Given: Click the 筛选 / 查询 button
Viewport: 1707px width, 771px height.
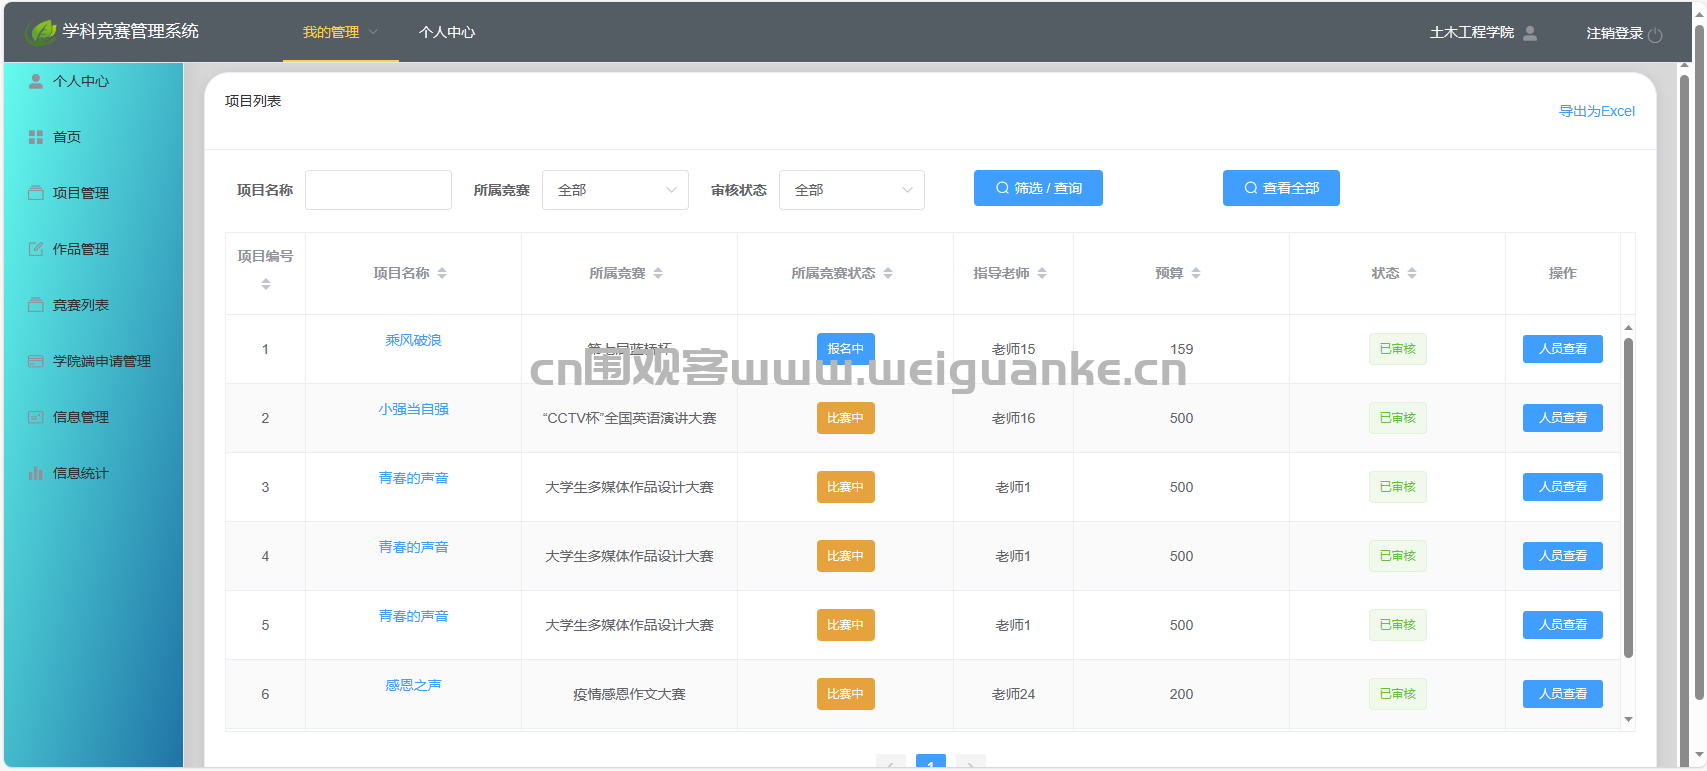Looking at the screenshot, I should [x=1038, y=188].
